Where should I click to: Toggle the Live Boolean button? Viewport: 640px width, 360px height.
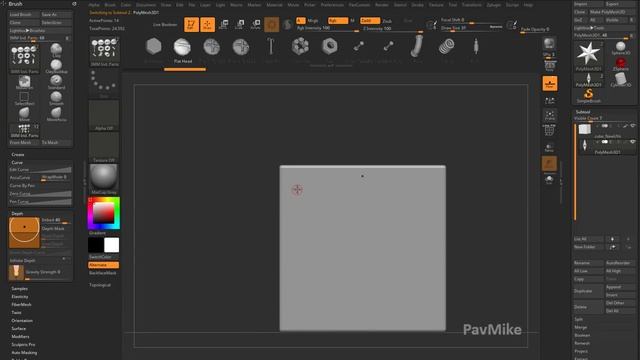click(165, 24)
